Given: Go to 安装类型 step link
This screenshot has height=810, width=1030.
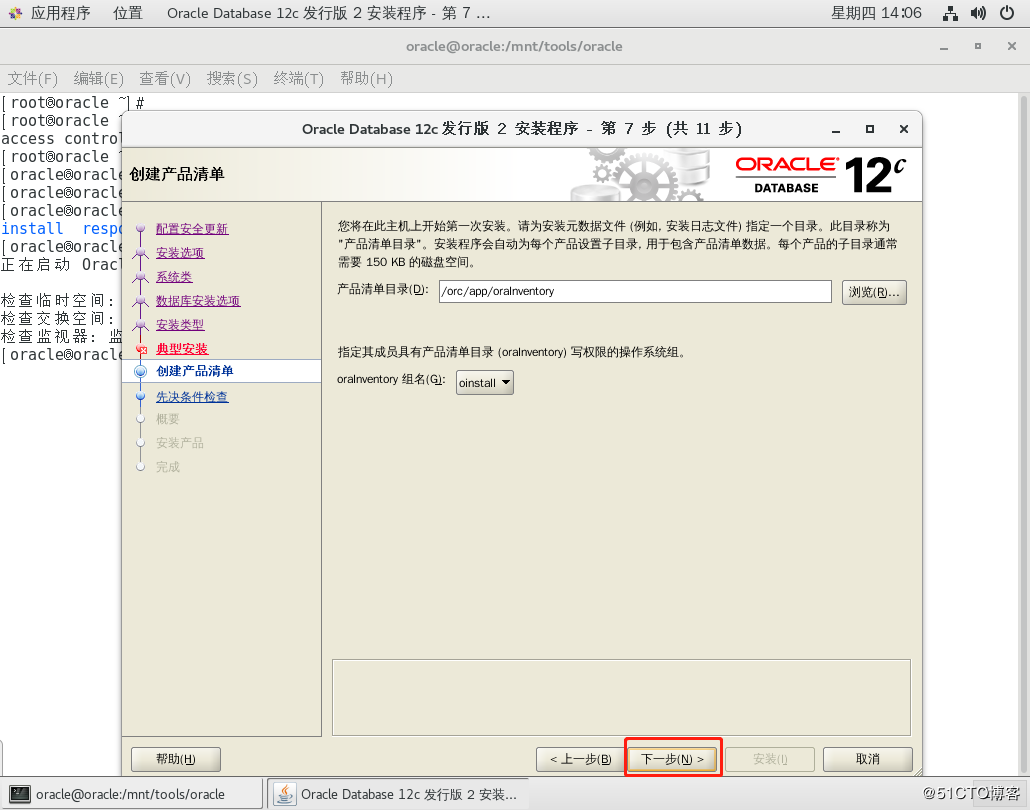Looking at the screenshot, I should (180, 325).
